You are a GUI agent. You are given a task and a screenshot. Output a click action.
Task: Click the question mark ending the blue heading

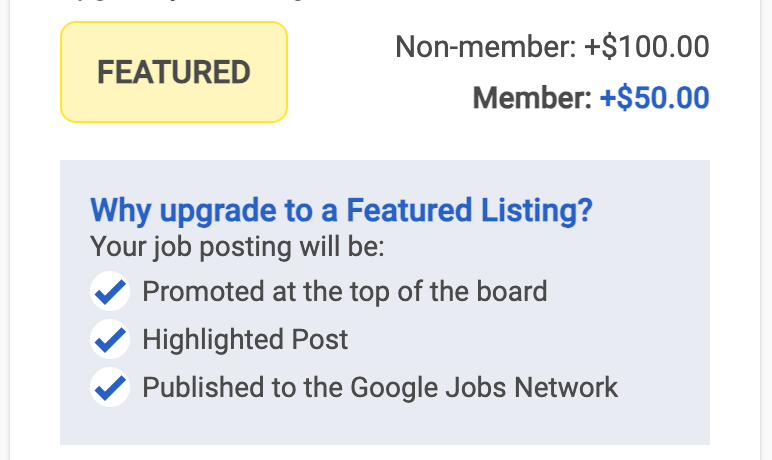click(x=585, y=210)
